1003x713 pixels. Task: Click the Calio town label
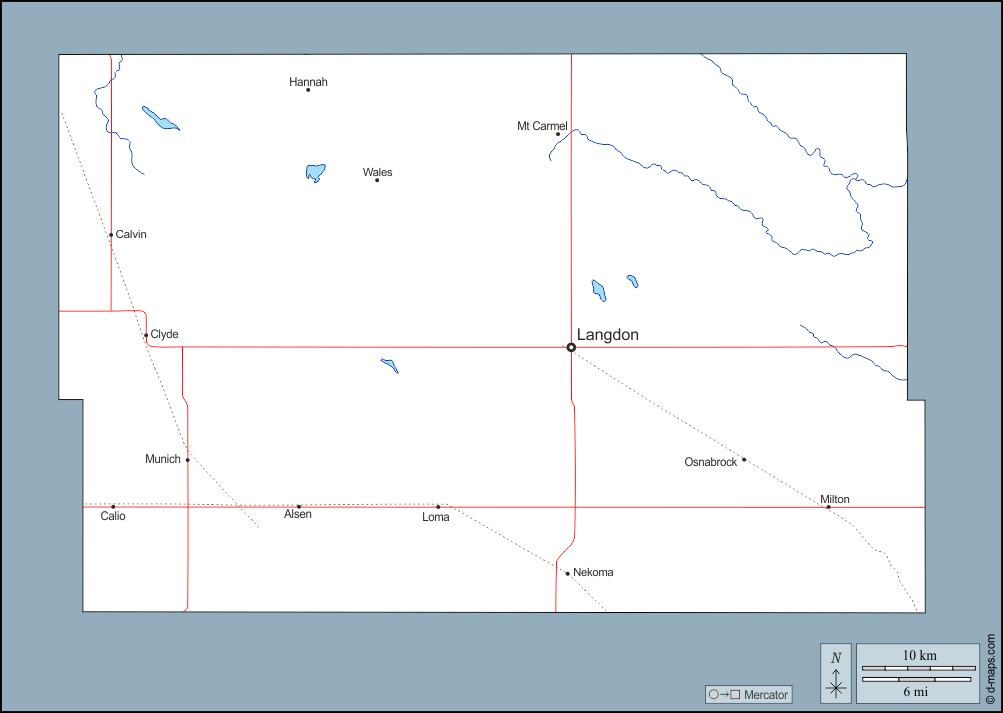click(x=113, y=516)
